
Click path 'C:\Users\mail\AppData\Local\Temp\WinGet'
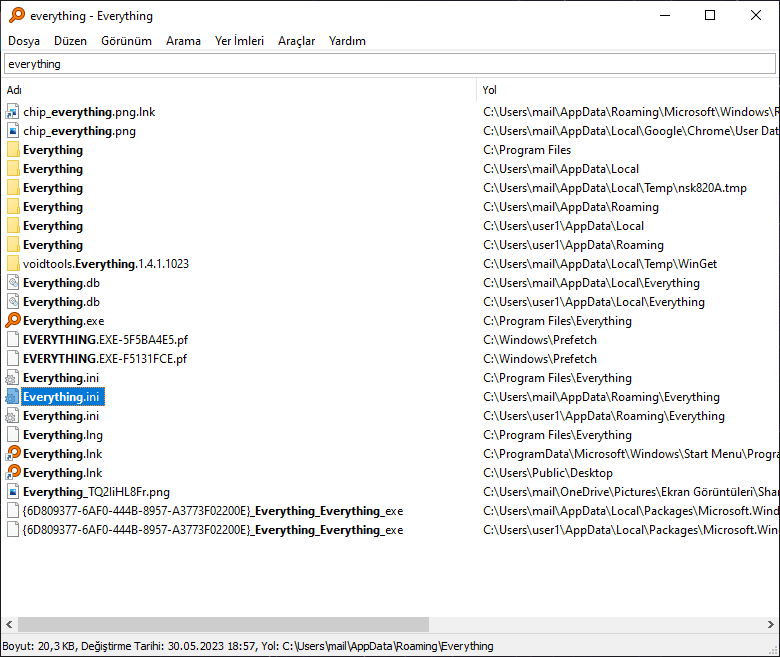[x=600, y=264]
